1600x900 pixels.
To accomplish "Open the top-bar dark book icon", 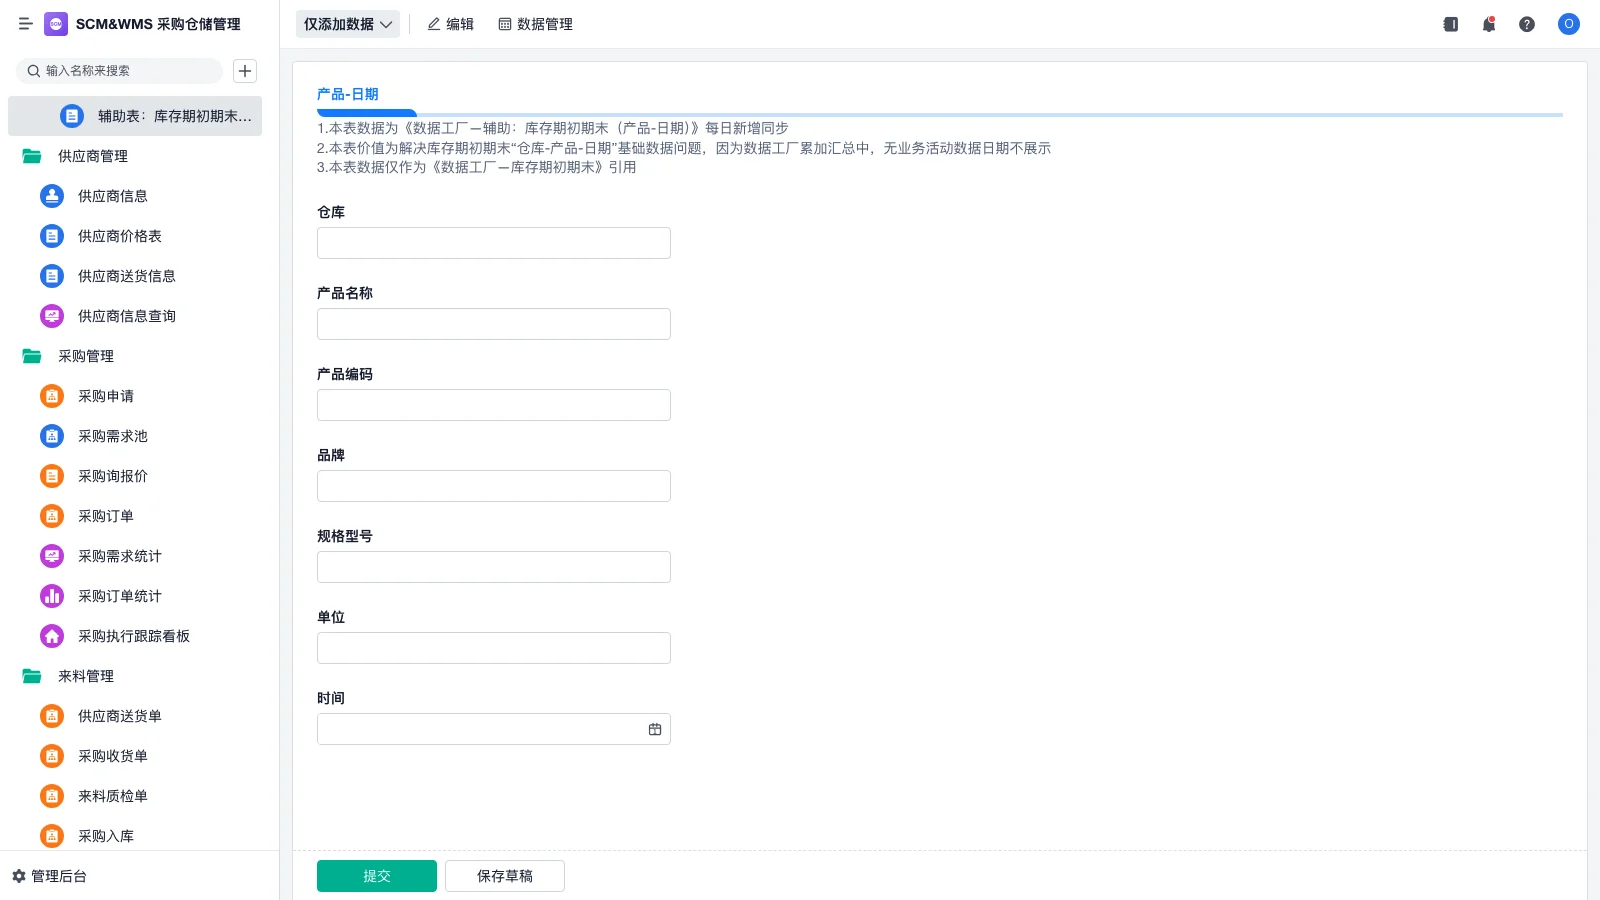I will click(1451, 24).
